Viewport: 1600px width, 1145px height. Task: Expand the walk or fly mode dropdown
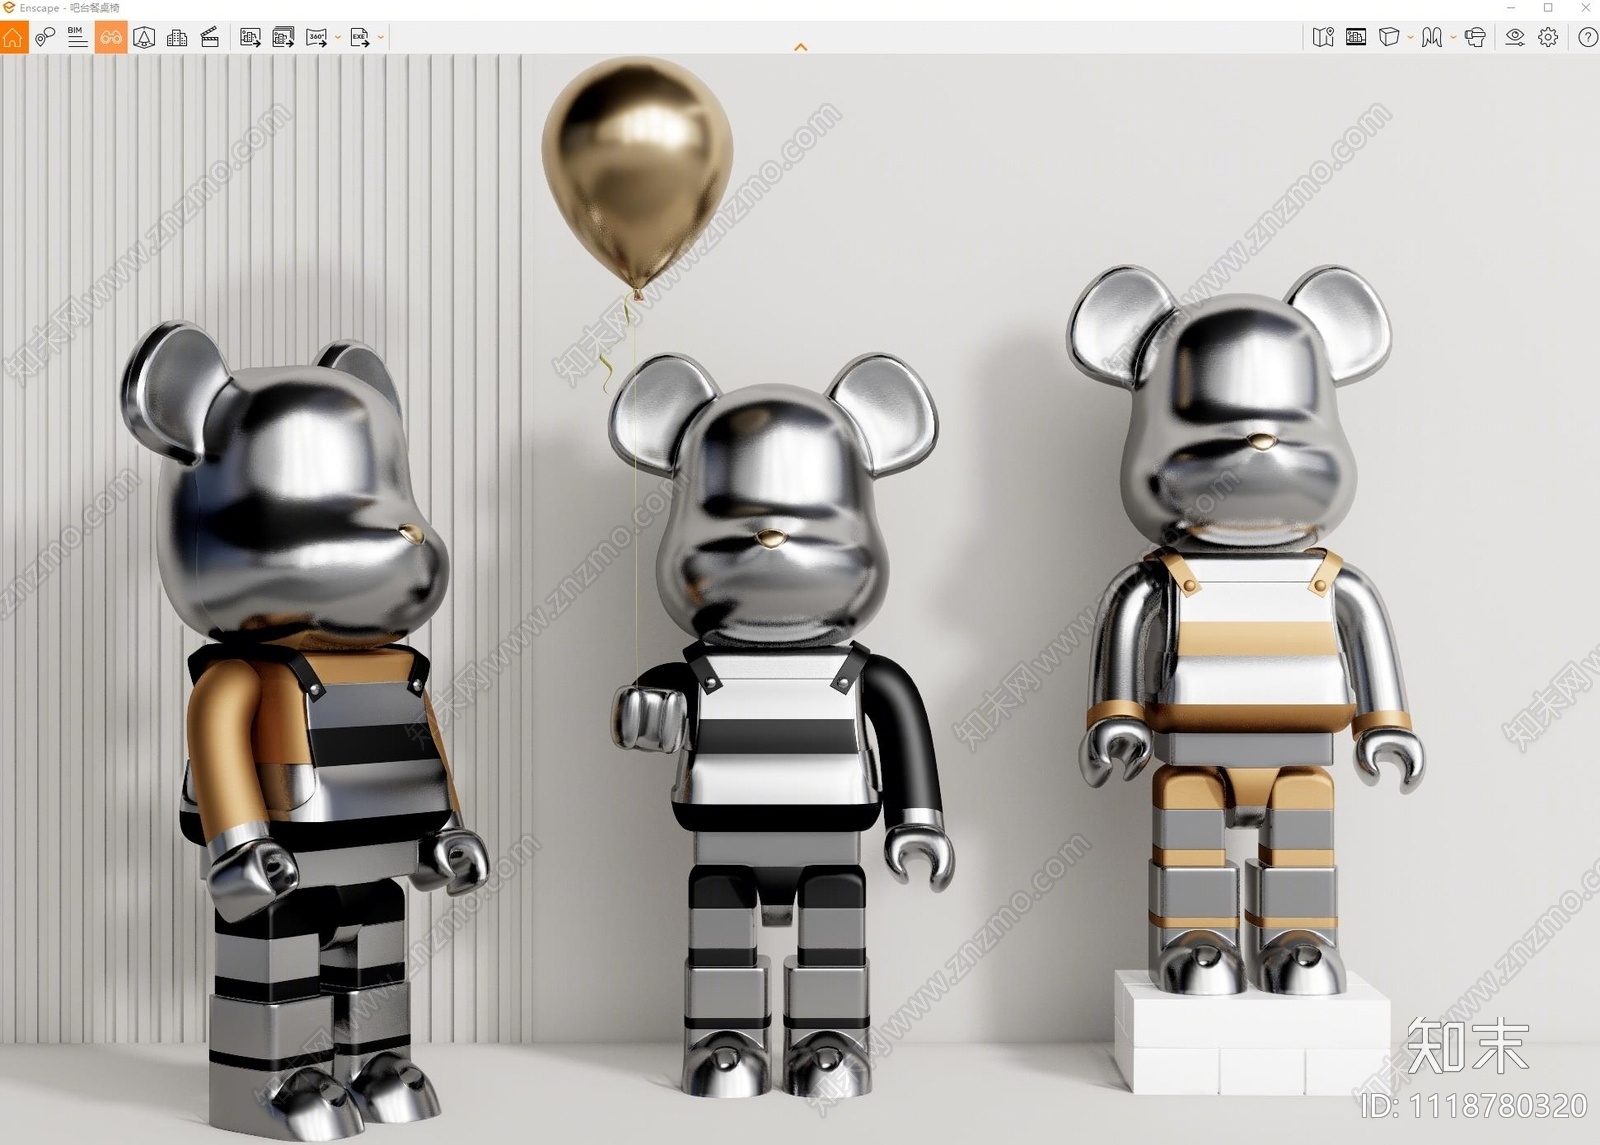pos(1453,38)
